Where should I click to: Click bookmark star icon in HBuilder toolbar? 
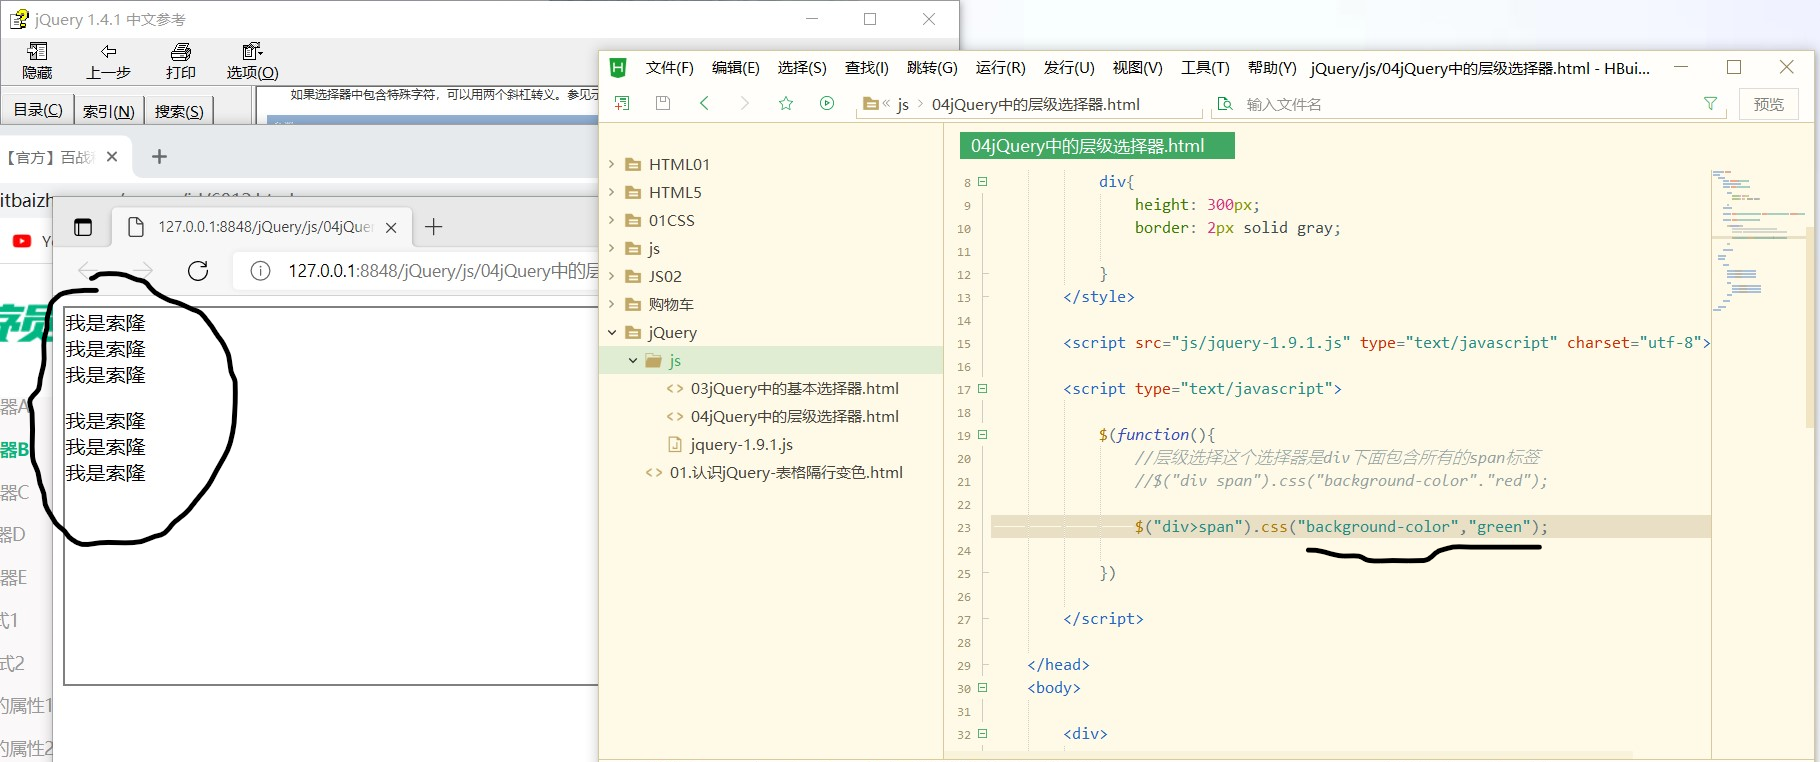[x=786, y=103]
